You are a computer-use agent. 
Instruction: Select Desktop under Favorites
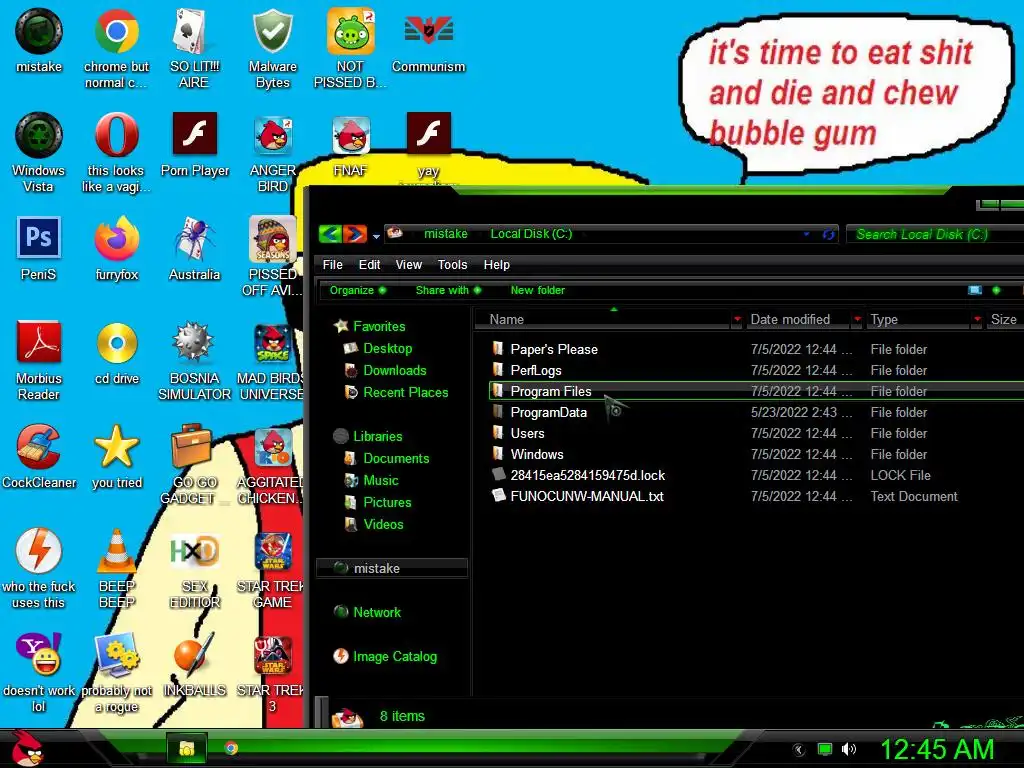[x=387, y=348]
